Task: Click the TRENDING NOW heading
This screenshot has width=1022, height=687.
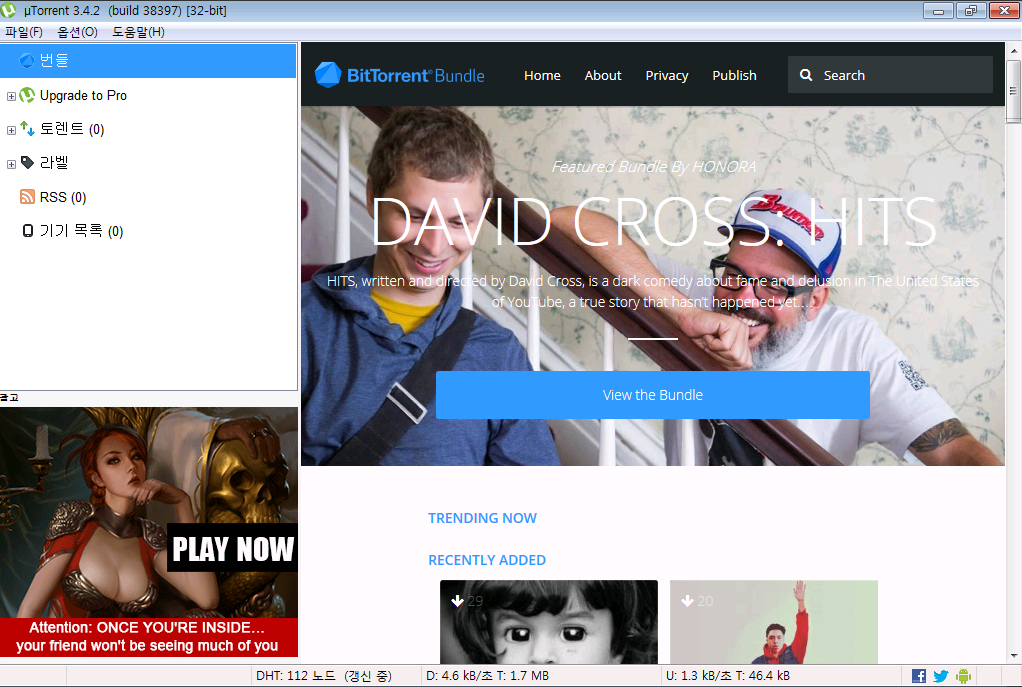Action: [482, 518]
